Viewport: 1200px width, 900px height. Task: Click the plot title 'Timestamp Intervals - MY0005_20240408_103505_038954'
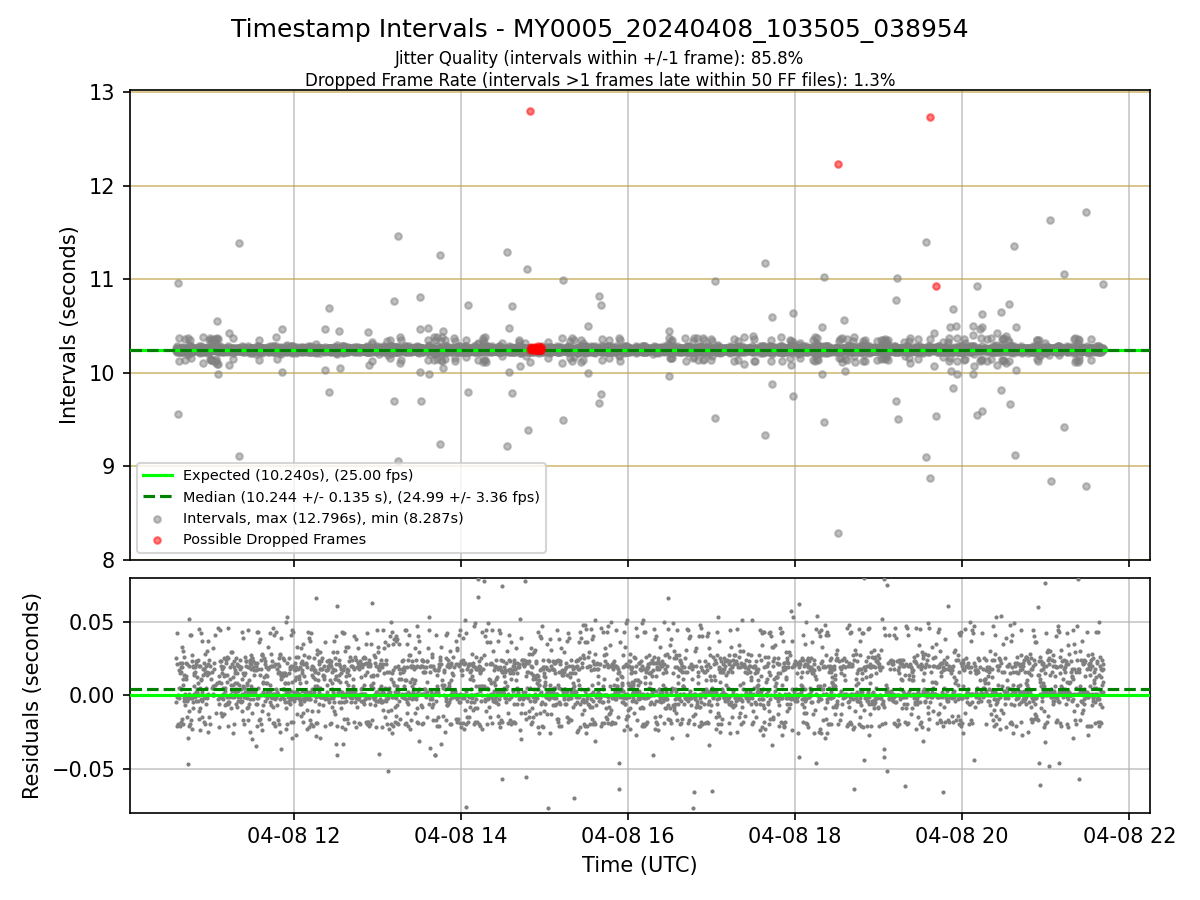click(x=599, y=29)
